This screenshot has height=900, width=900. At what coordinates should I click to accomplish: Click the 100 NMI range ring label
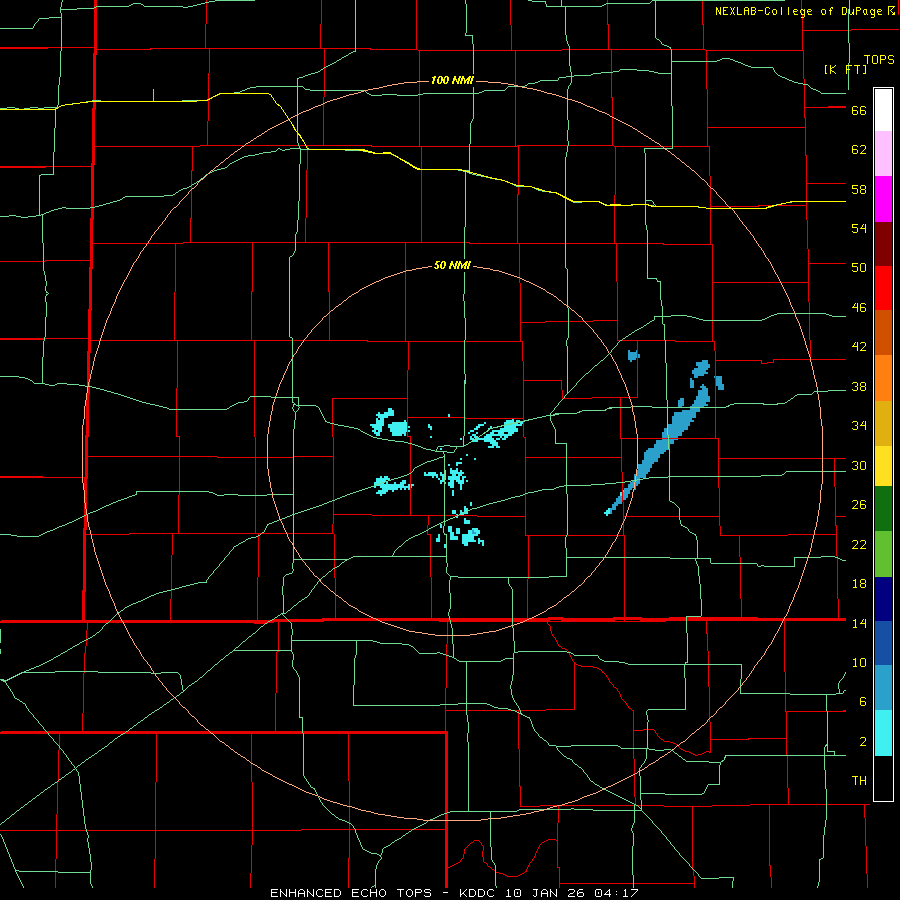(x=452, y=80)
